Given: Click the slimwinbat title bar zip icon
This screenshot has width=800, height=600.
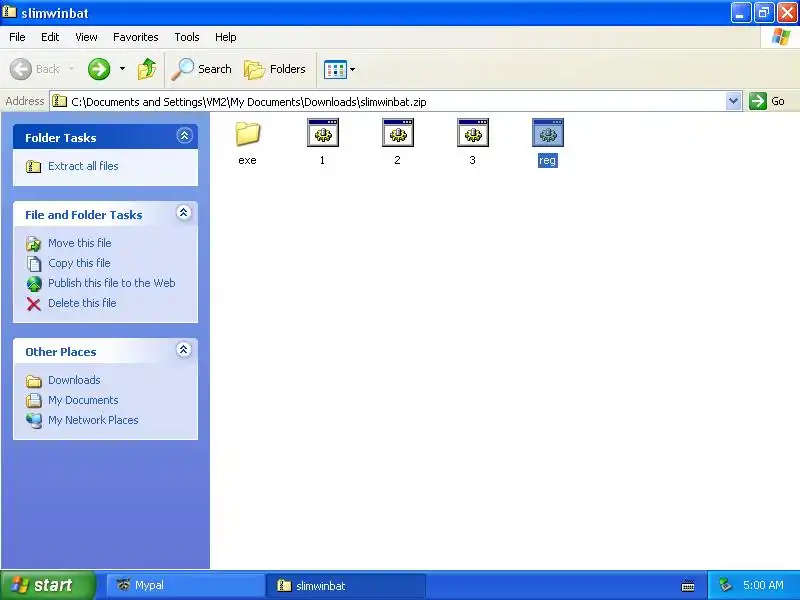Looking at the screenshot, I should pos(9,12).
